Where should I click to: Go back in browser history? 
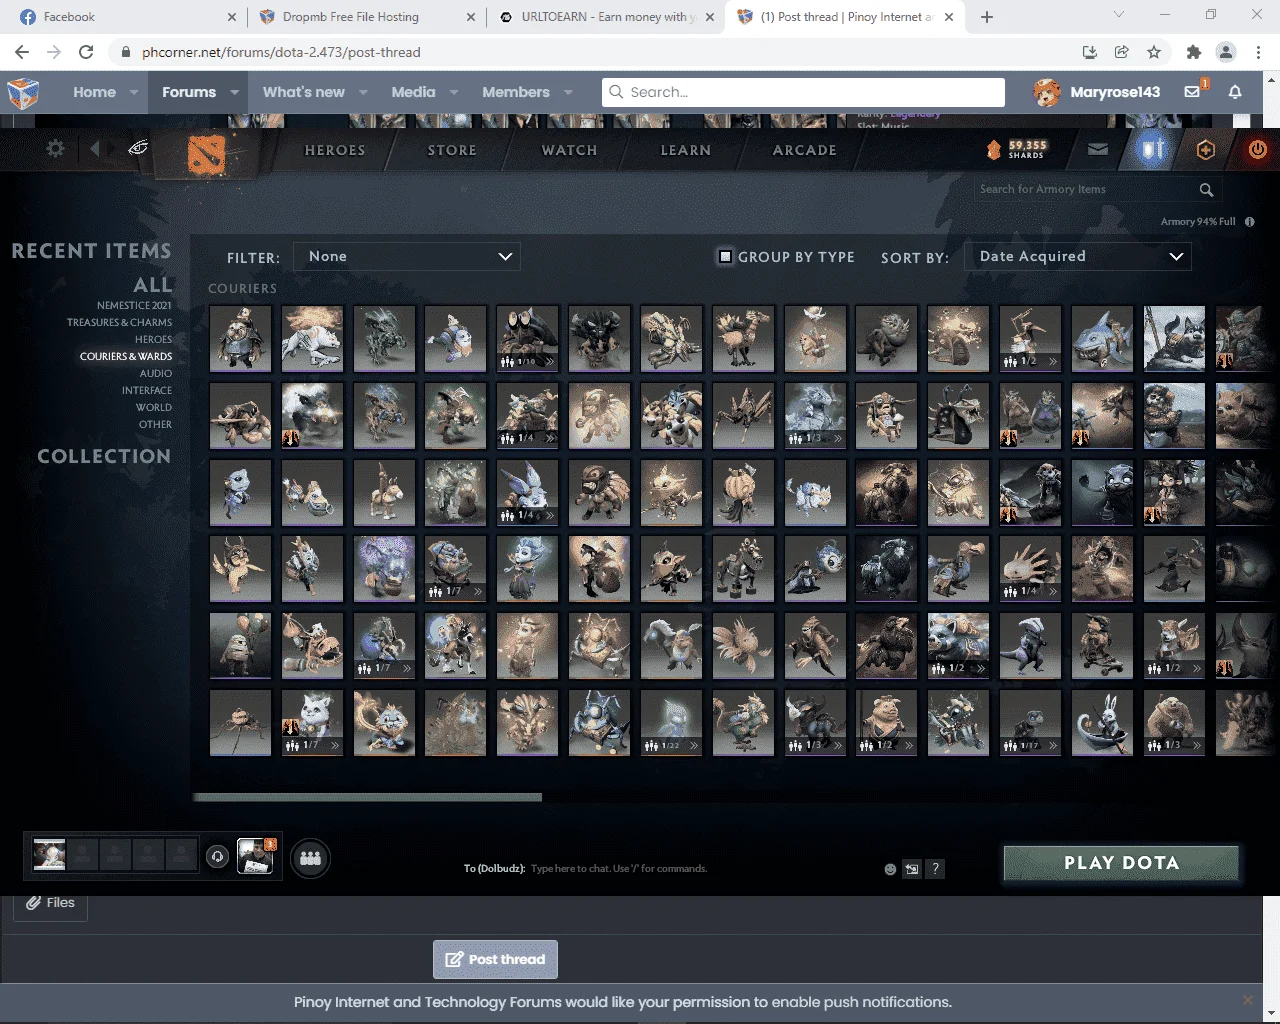(22, 52)
